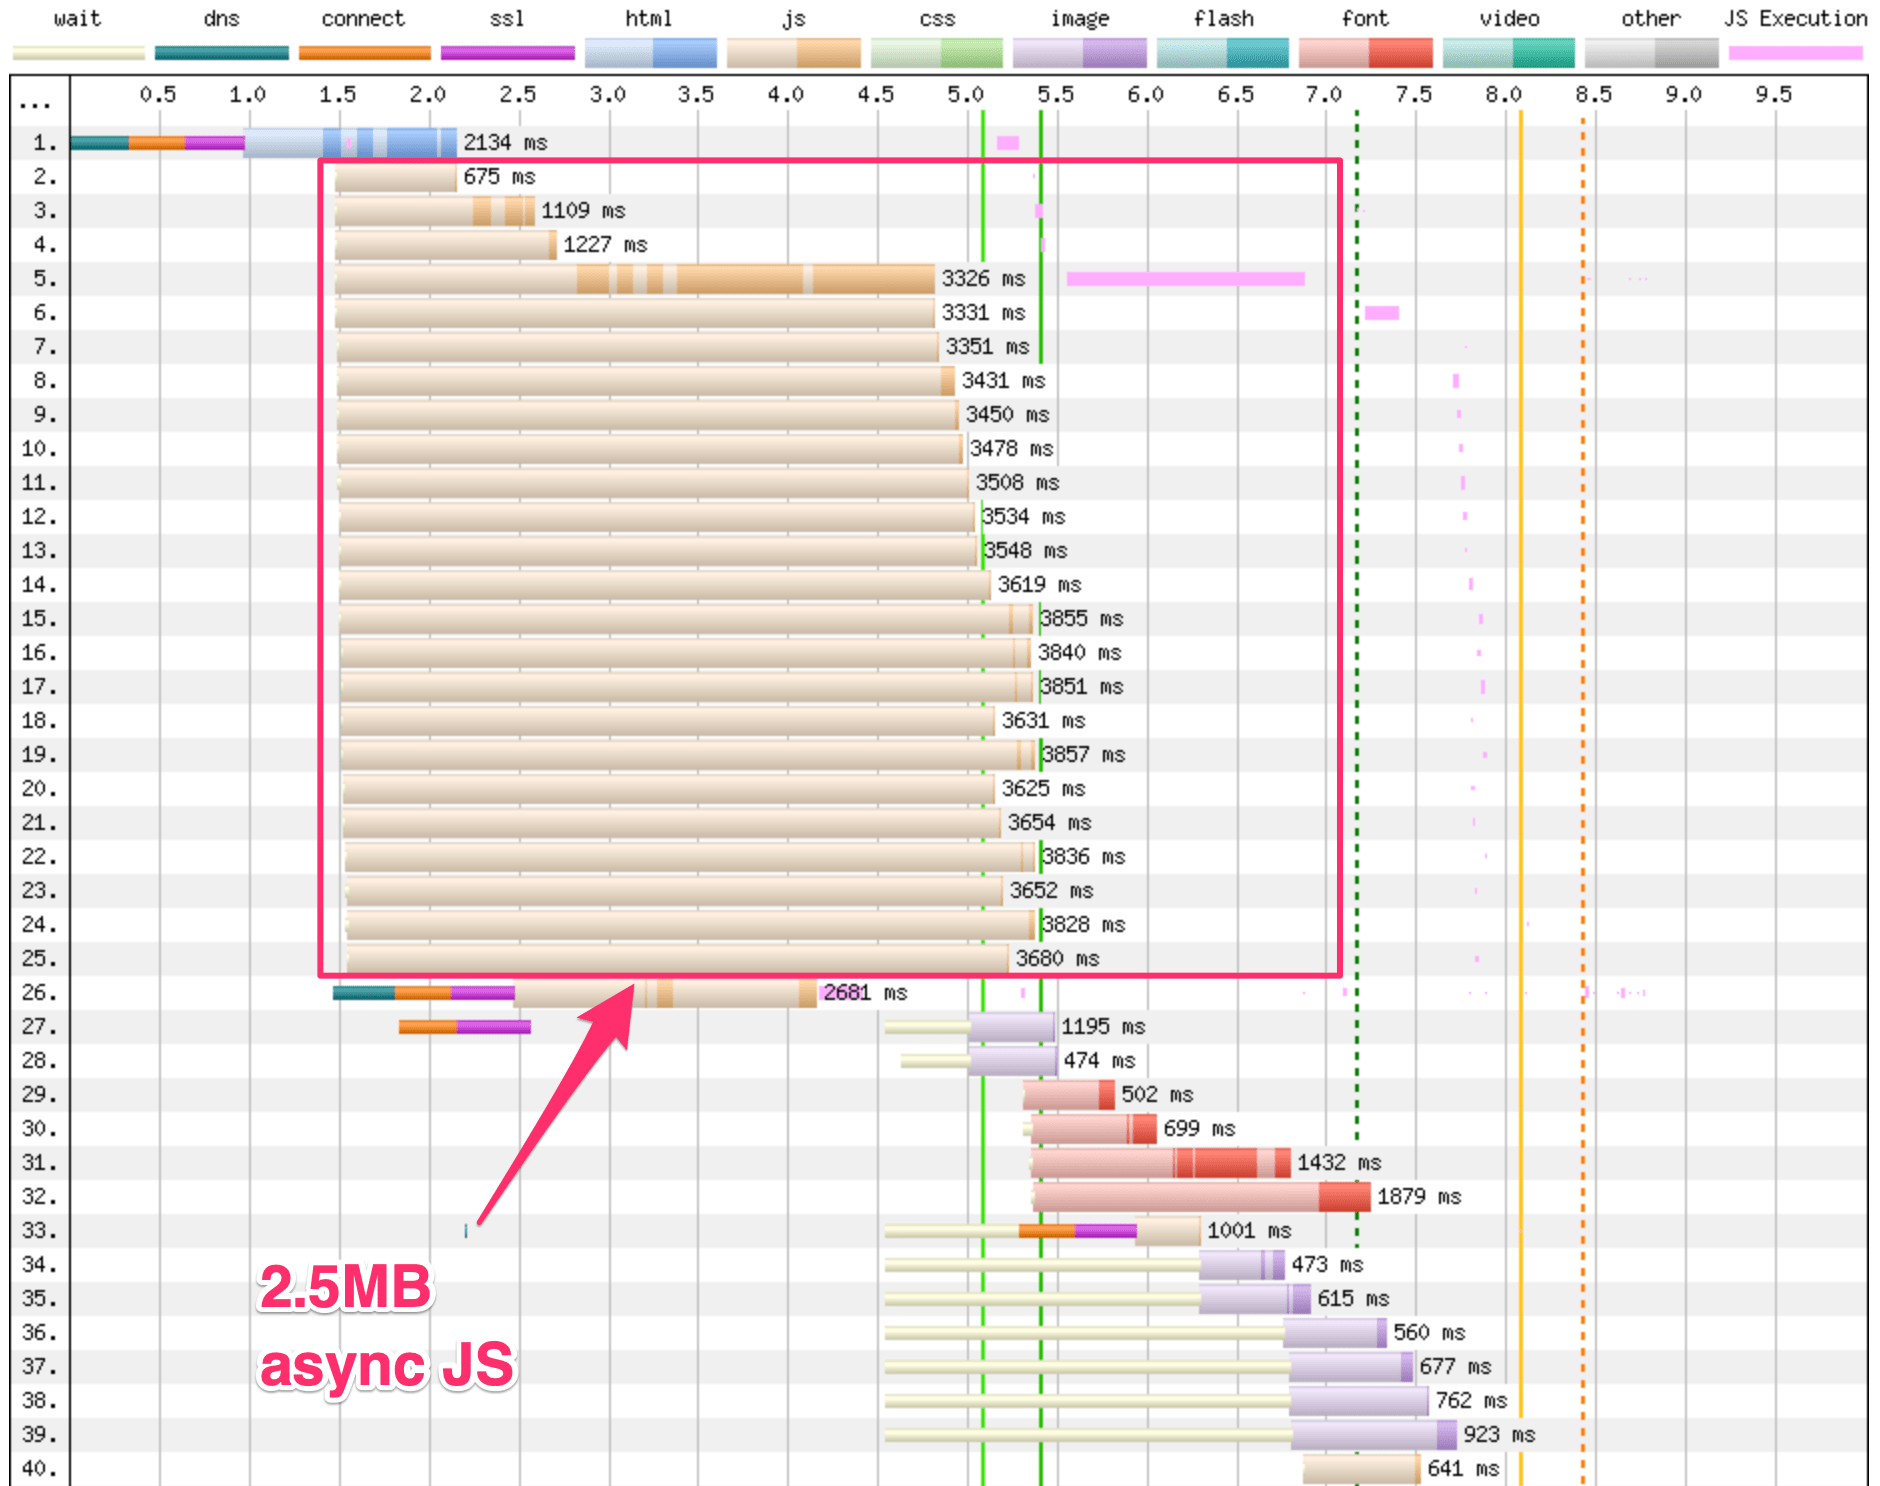Select the 675 ms JS bar in row 2
Screen dimensions: 1880x1486
396,178
